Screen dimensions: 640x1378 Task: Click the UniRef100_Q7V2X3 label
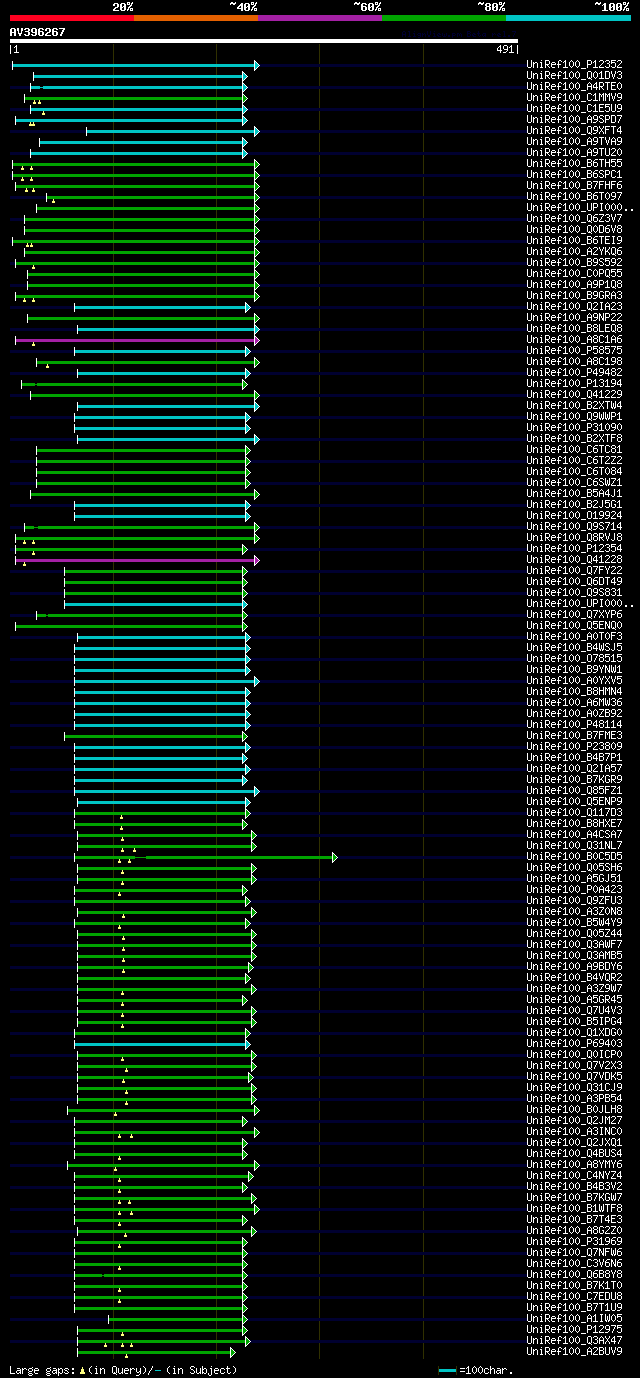(x=574, y=1066)
